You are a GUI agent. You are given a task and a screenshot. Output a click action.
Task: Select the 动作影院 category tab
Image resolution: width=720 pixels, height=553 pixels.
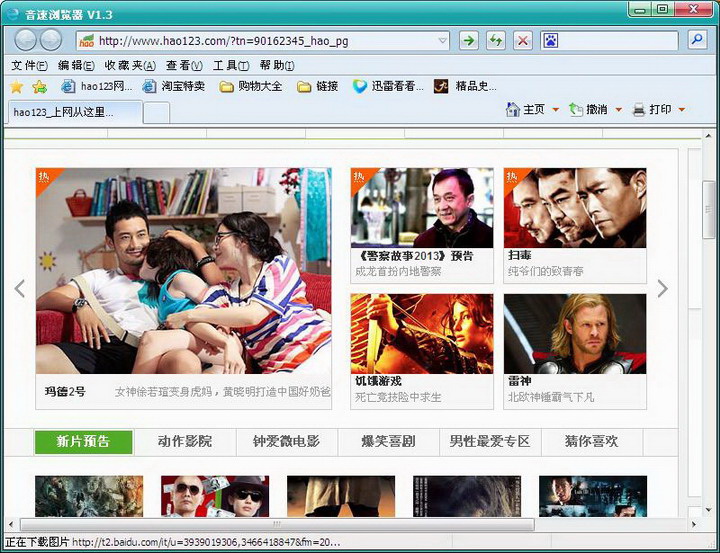tap(185, 441)
